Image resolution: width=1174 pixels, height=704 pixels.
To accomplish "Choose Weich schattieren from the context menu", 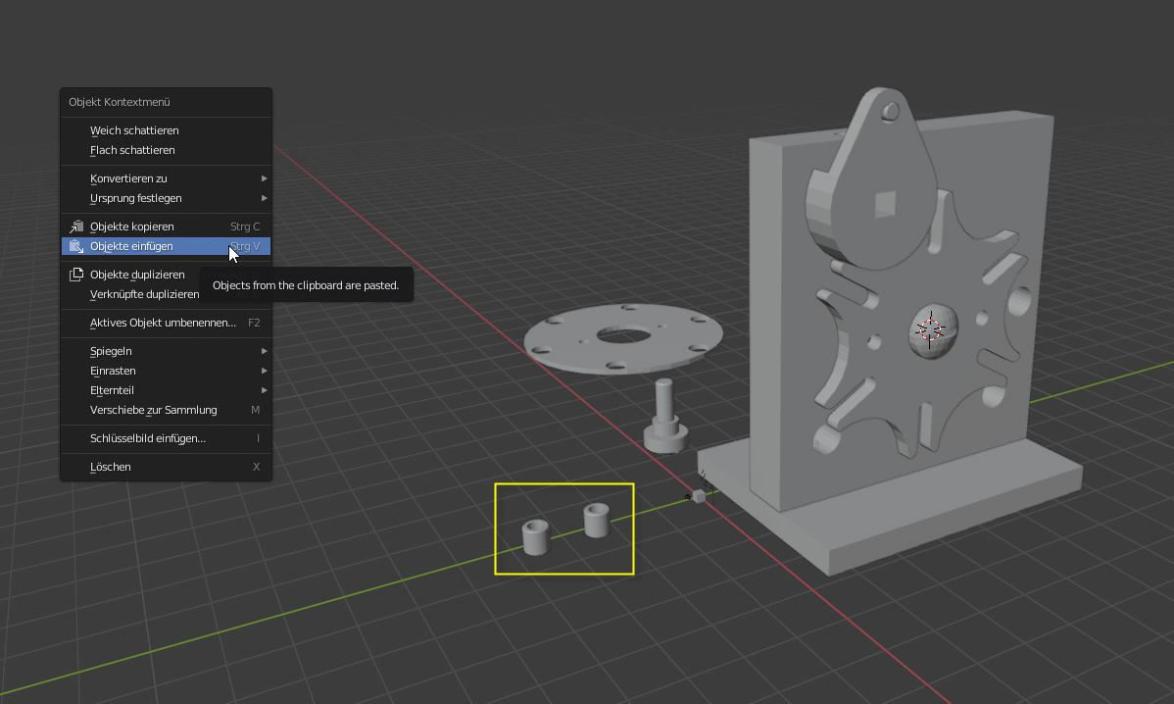I will click(x=134, y=131).
